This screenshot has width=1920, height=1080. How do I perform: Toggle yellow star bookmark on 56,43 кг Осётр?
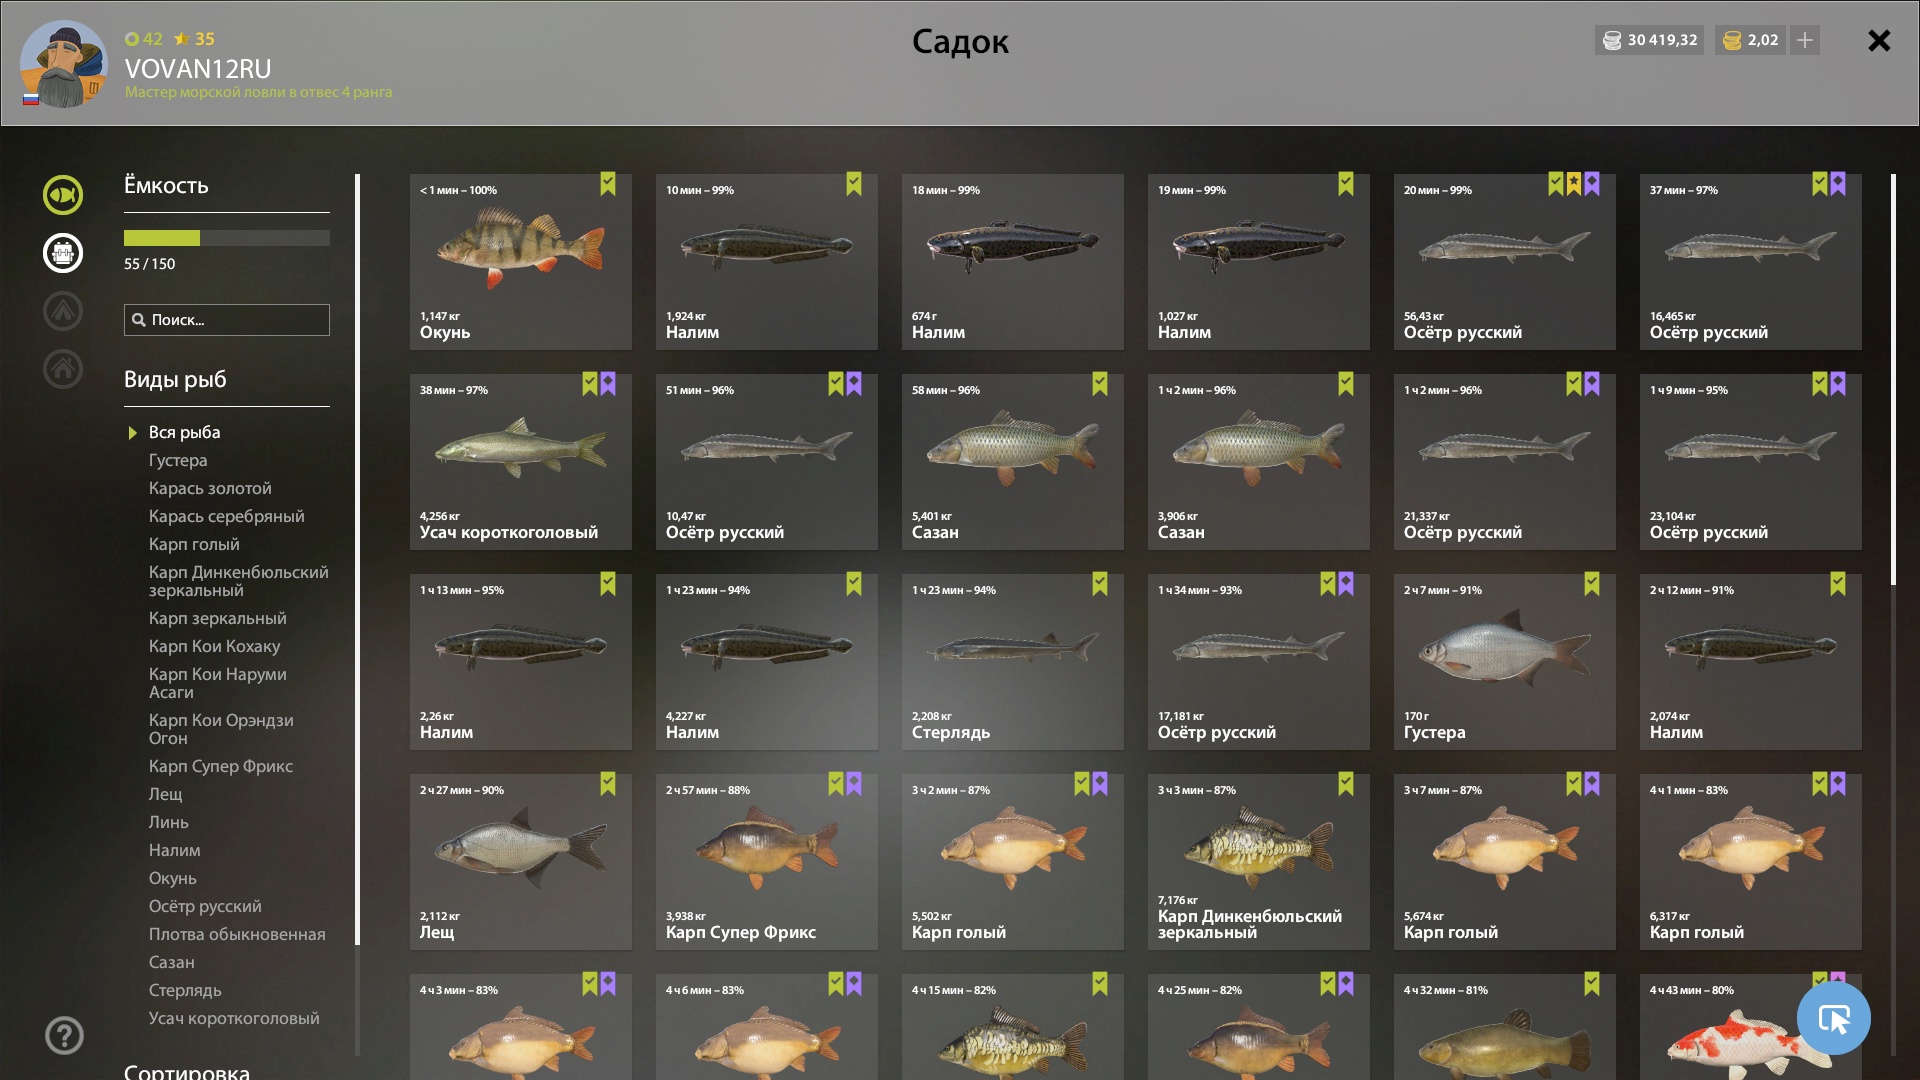(x=1574, y=184)
